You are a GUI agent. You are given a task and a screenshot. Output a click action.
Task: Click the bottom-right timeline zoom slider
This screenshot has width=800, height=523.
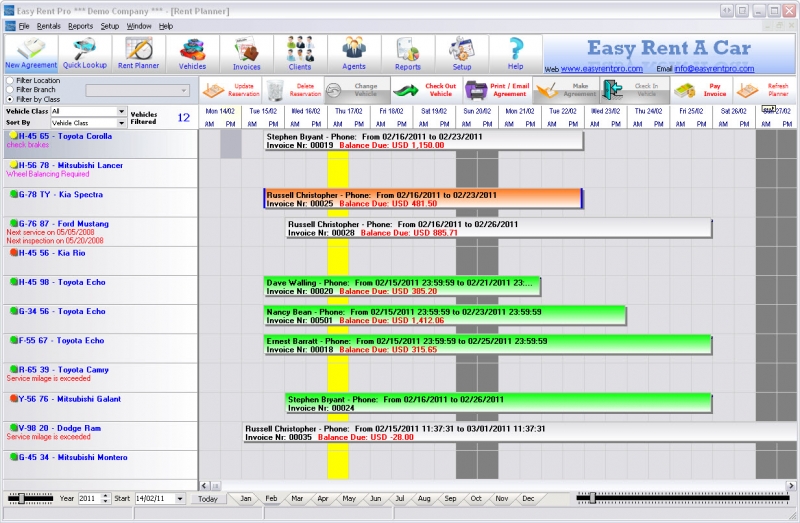click(x=592, y=497)
